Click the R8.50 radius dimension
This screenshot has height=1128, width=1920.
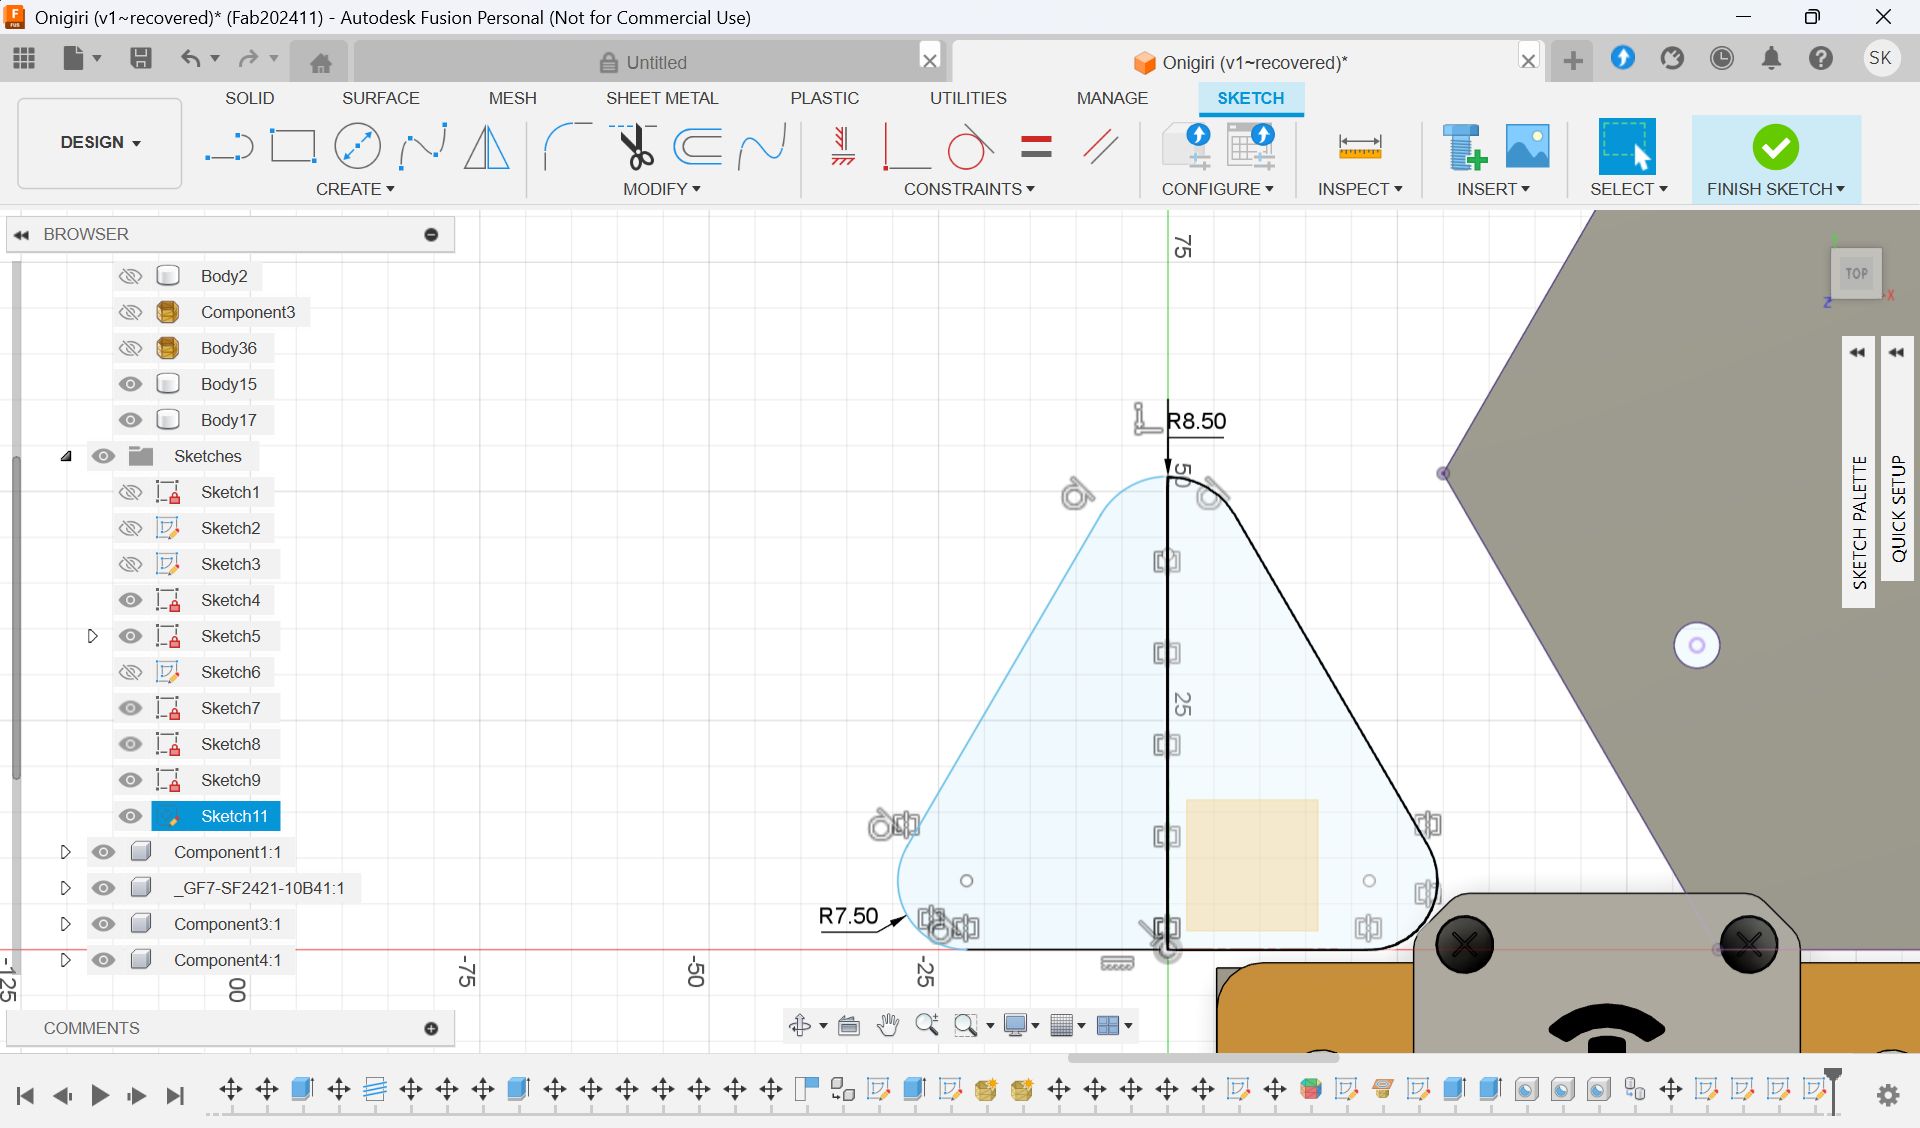point(1196,421)
